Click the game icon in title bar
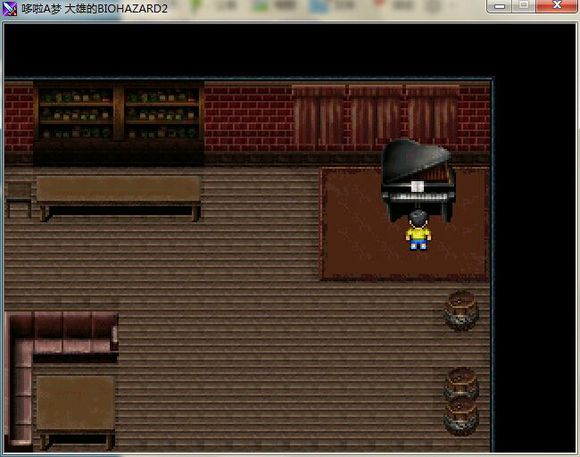 (10, 8)
